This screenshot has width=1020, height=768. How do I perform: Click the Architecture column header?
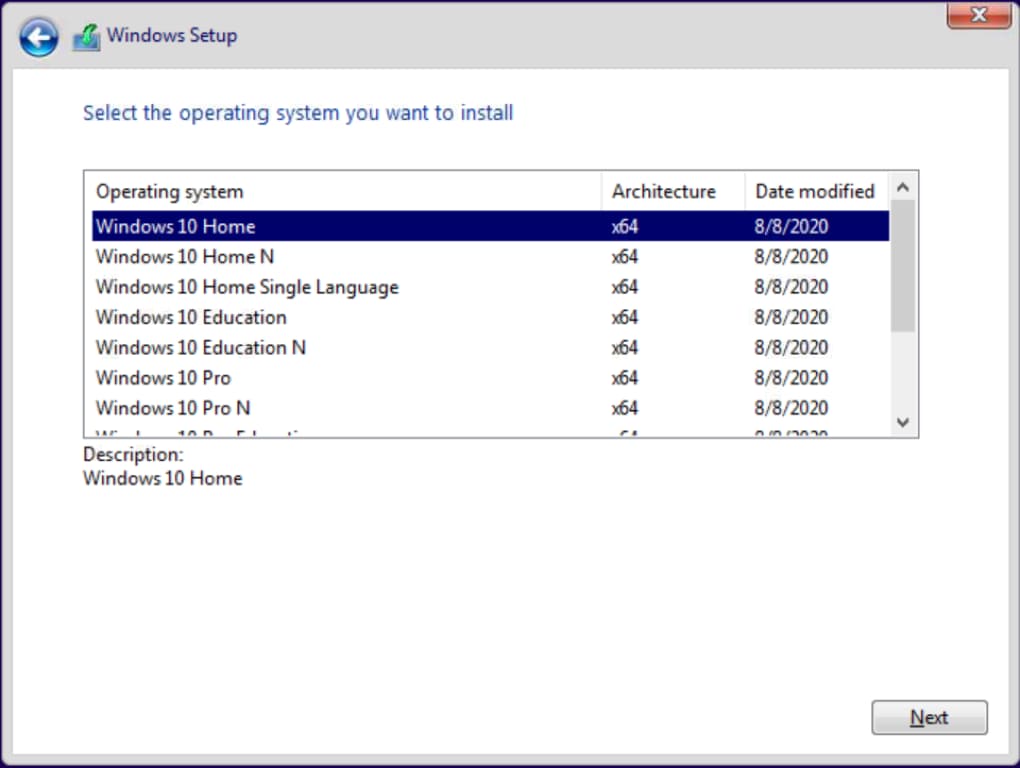click(x=664, y=191)
